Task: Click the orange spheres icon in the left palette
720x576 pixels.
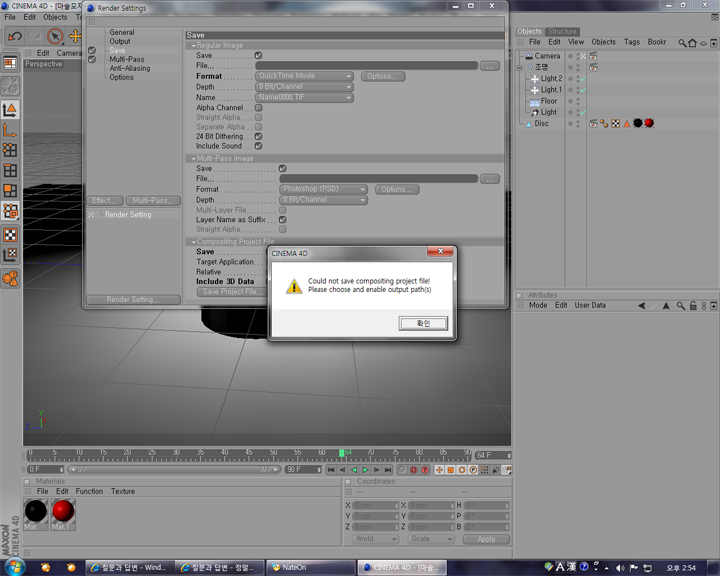Action: (10, 278)
